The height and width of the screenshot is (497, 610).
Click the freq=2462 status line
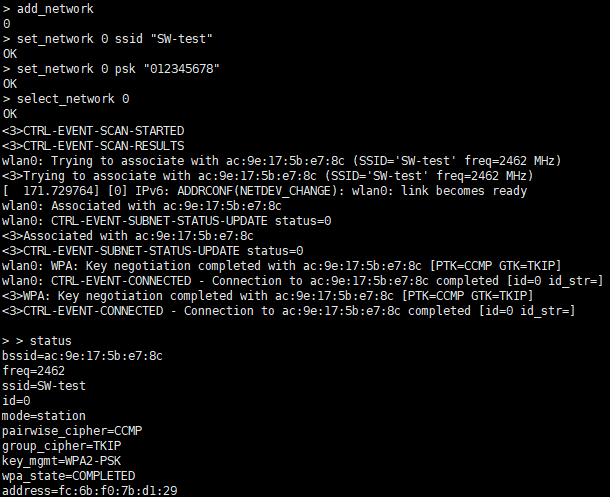click(x=33, y=371)
